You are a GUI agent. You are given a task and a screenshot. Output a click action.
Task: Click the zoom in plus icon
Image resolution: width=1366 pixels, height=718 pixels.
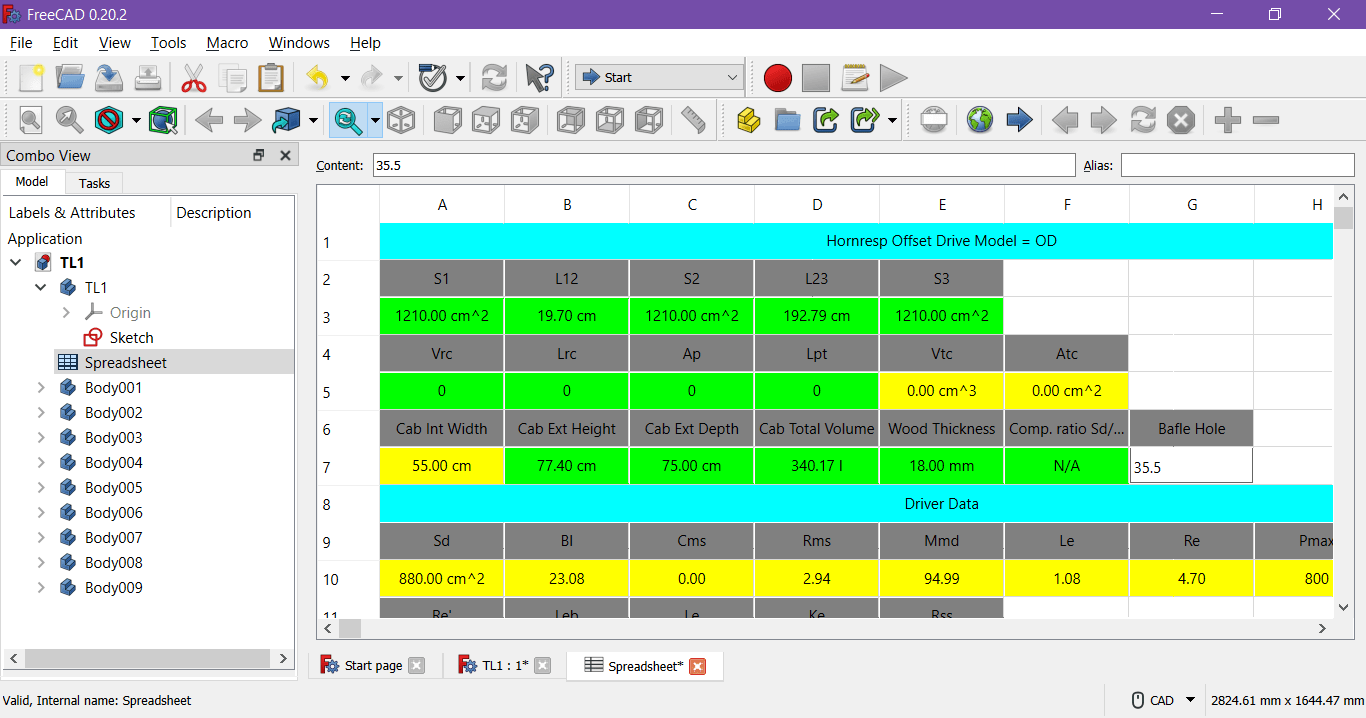(1228, 120)
